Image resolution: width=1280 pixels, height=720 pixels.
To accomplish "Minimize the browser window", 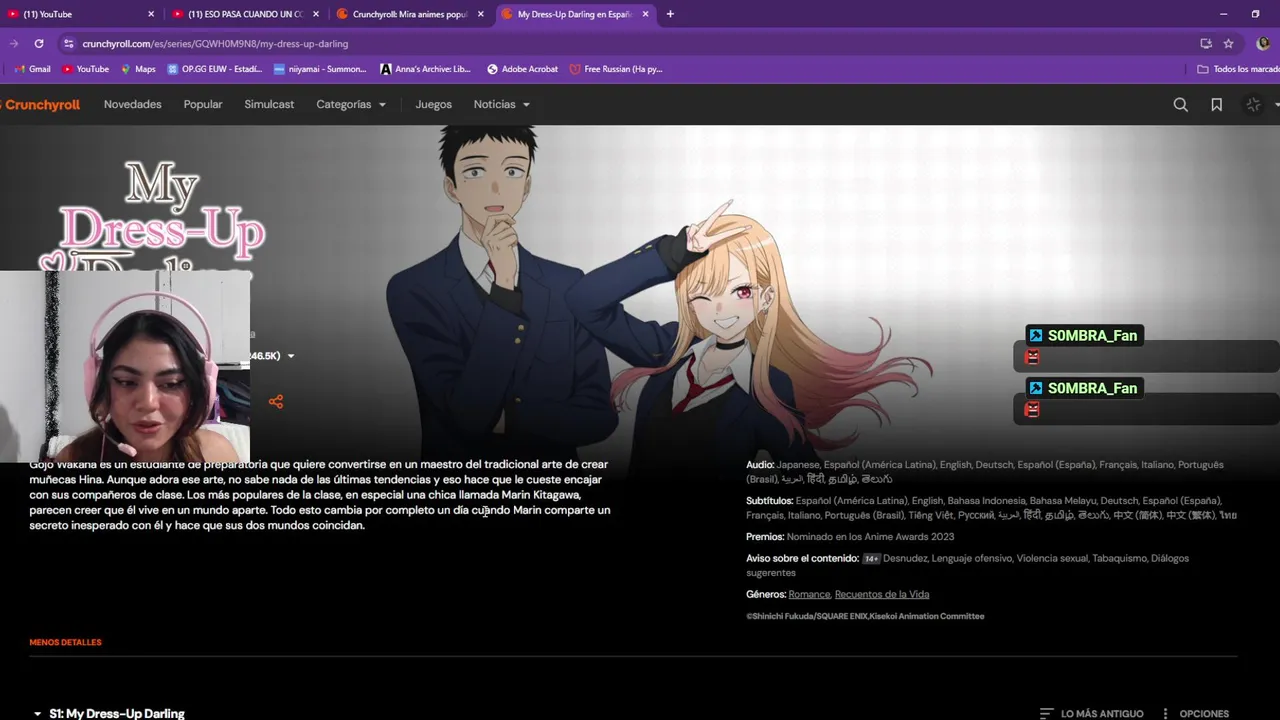I will click(1223, 14).
